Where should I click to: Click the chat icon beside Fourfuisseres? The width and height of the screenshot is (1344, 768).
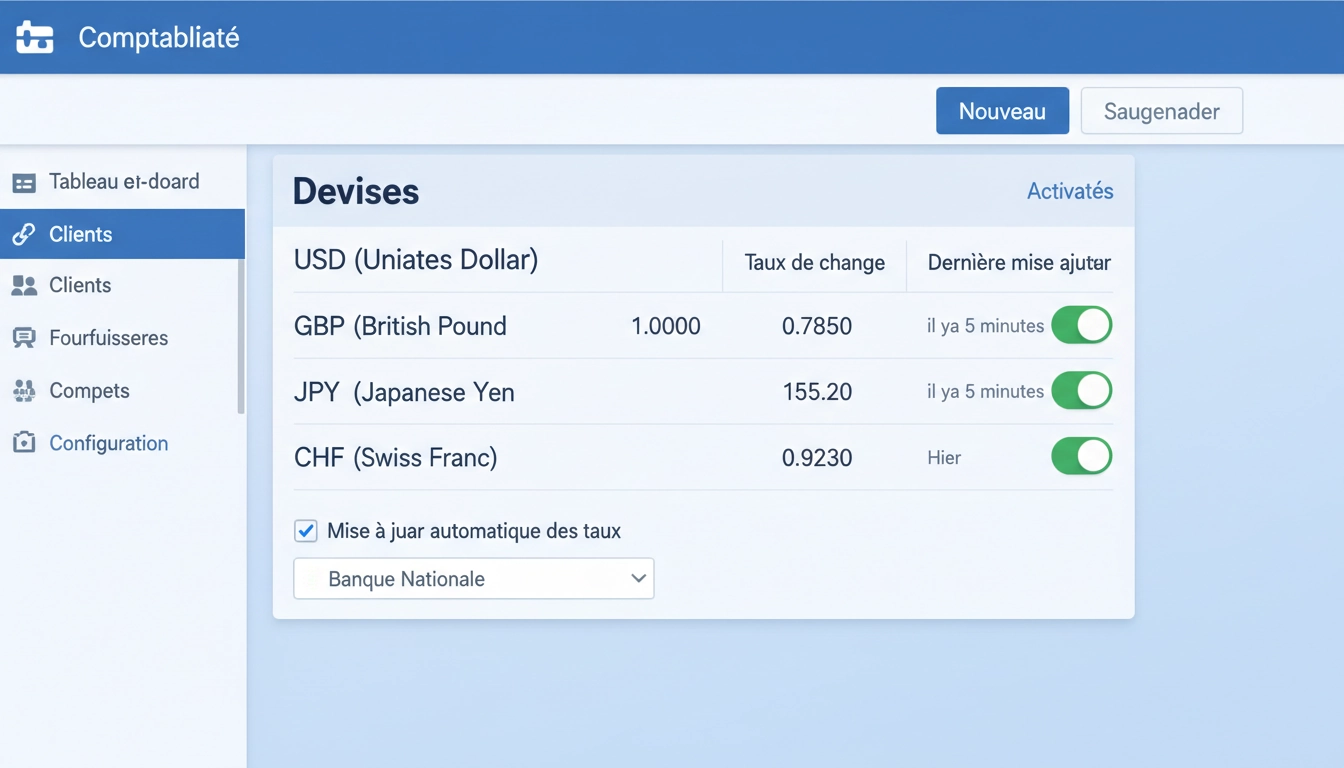(x=24, y=338)
